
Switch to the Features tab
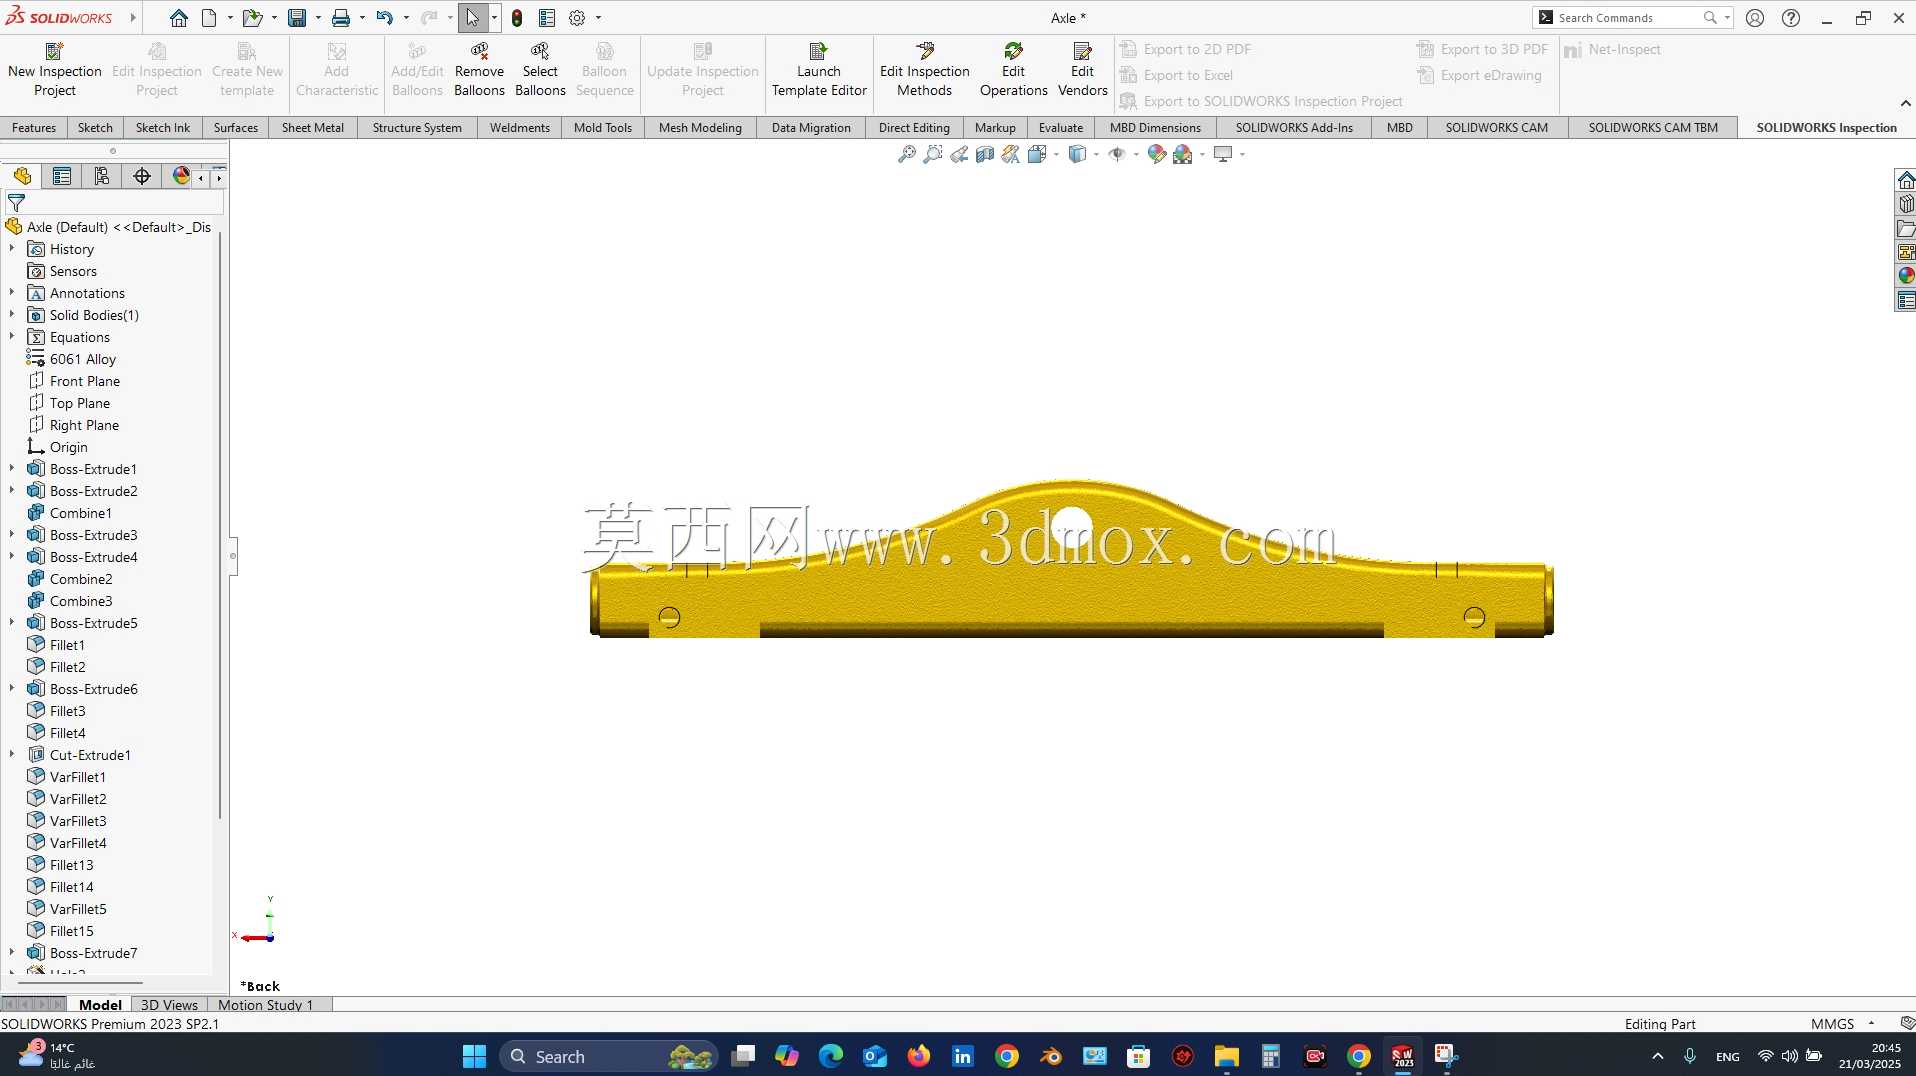point(34,128)
